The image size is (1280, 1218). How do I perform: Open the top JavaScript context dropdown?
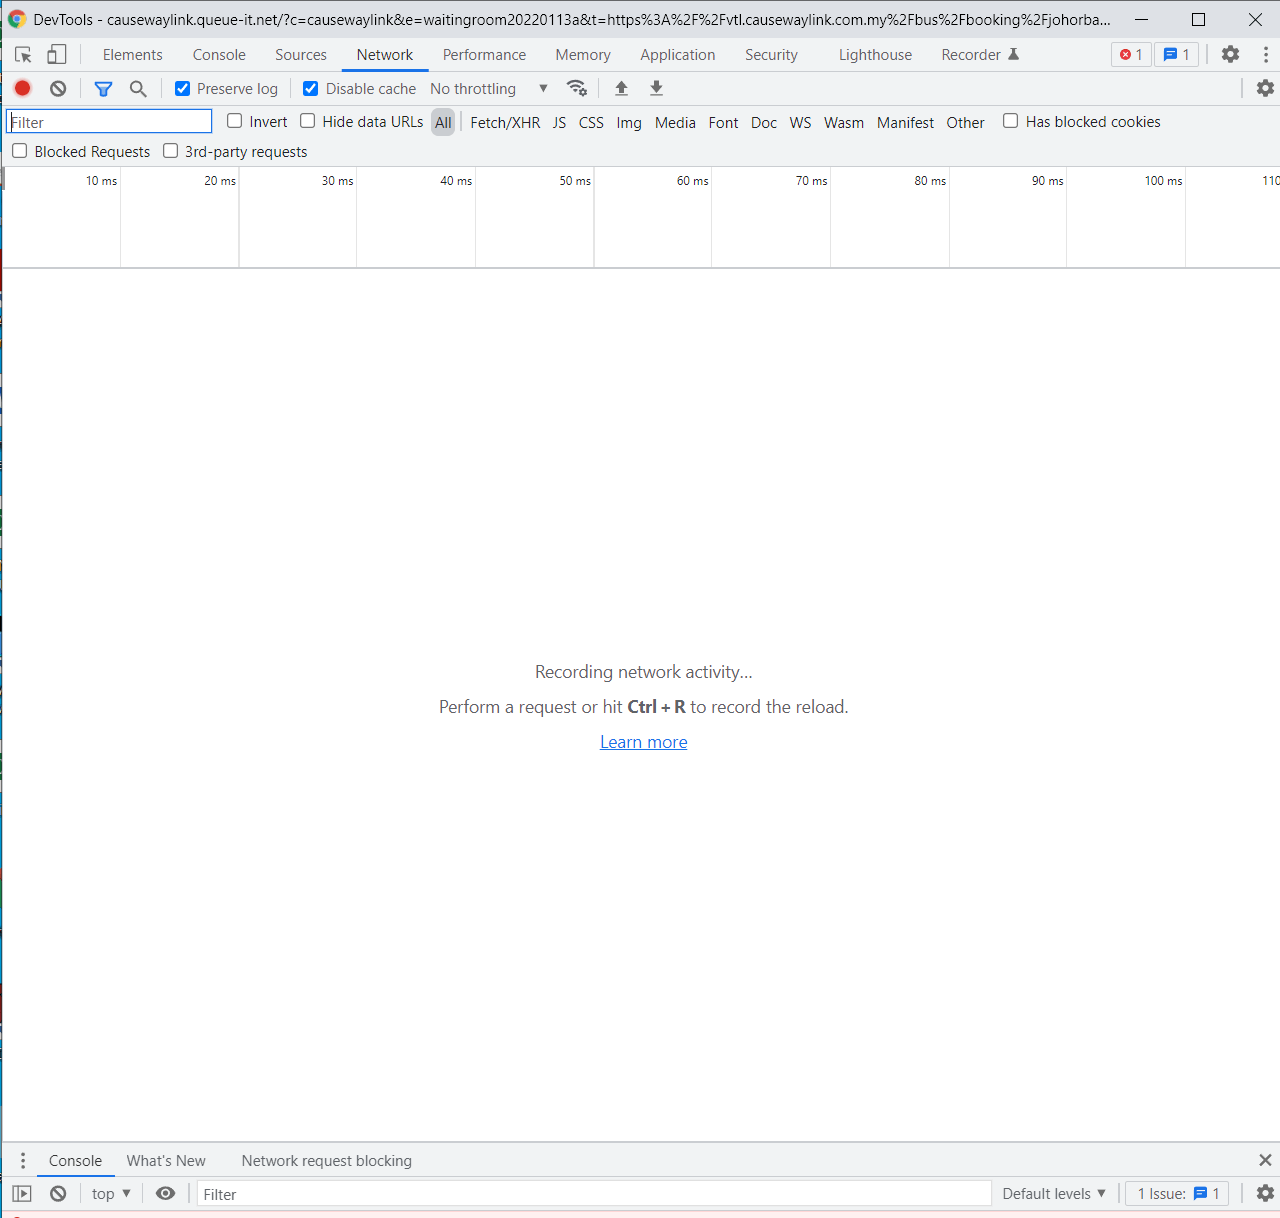[111, 1193]
